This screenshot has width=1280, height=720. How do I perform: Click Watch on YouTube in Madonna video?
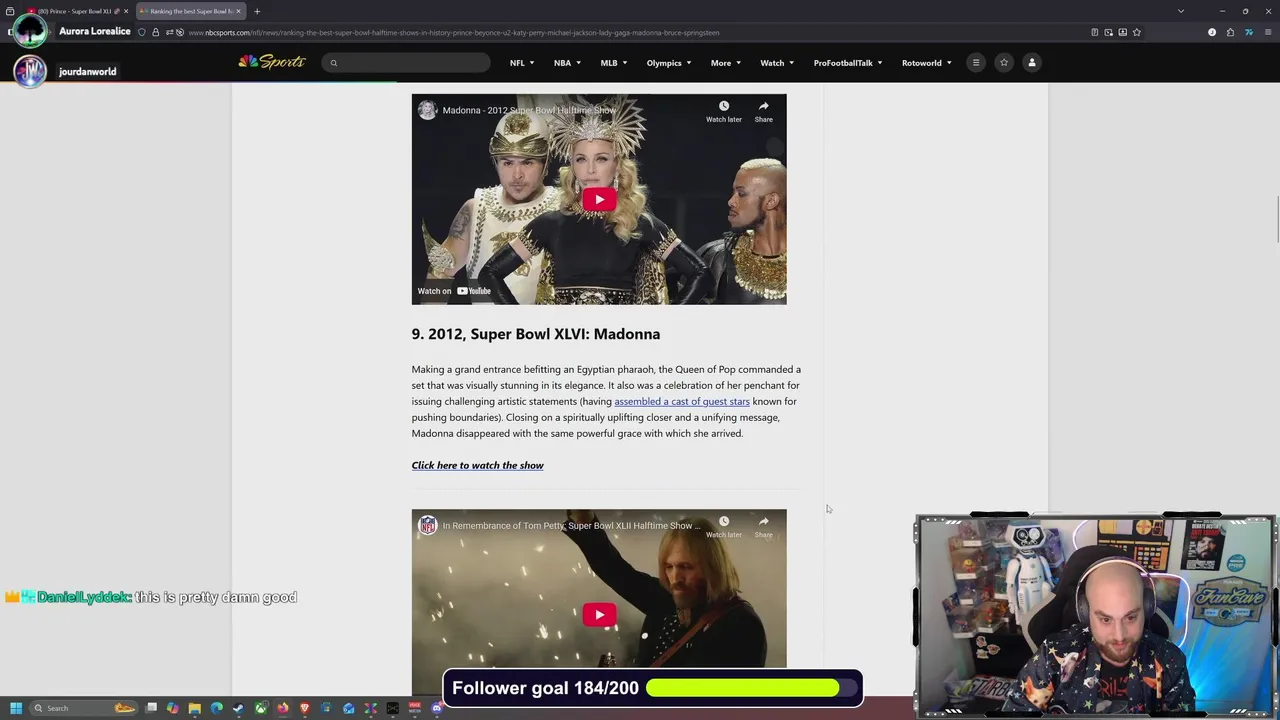pos(454,291)
